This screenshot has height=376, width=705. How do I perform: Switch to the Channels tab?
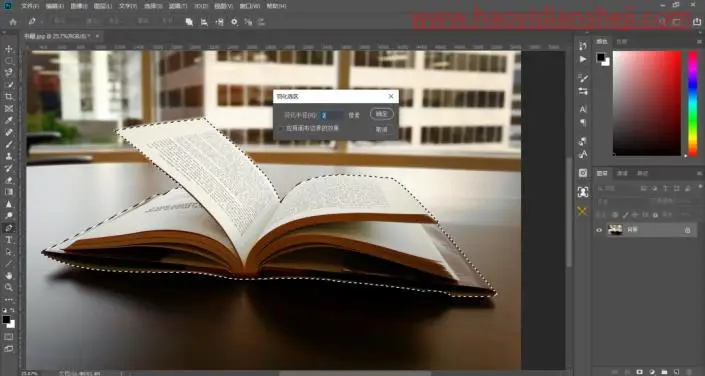[622, 173]
